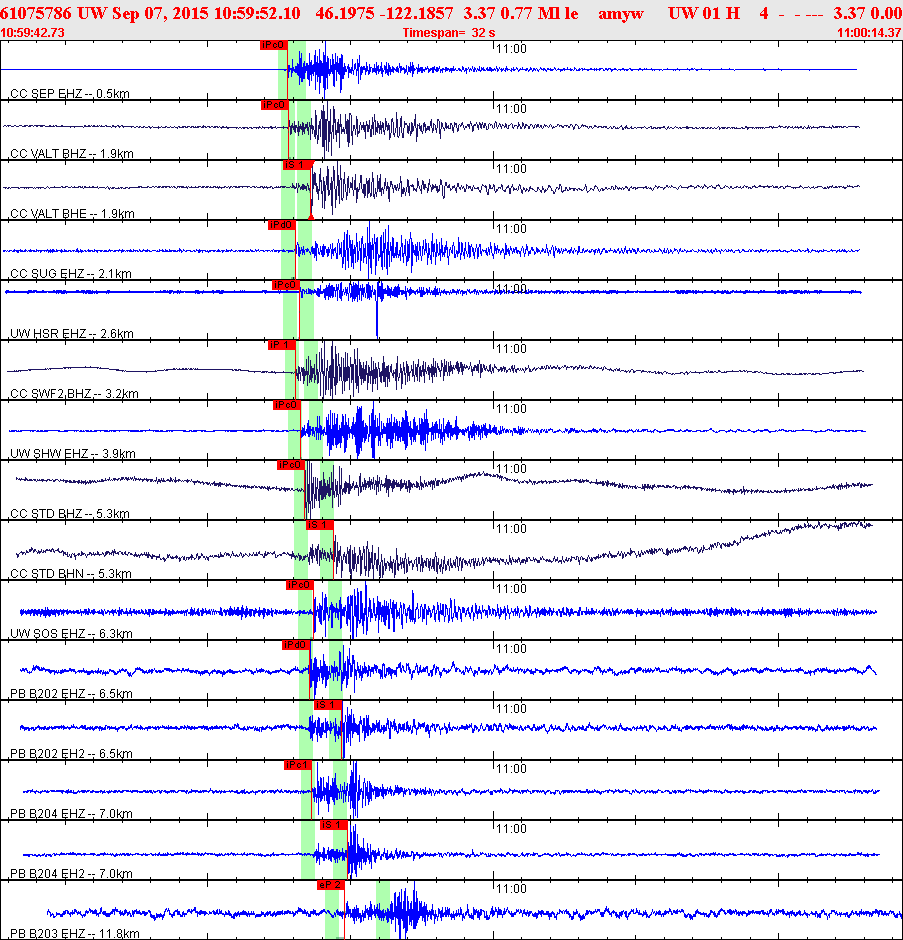The width and height of the screenshot is (903, 940).
Task: Select the 'PB B204 EH2 -- 7.0km' station label
Action: coord(71,873)
